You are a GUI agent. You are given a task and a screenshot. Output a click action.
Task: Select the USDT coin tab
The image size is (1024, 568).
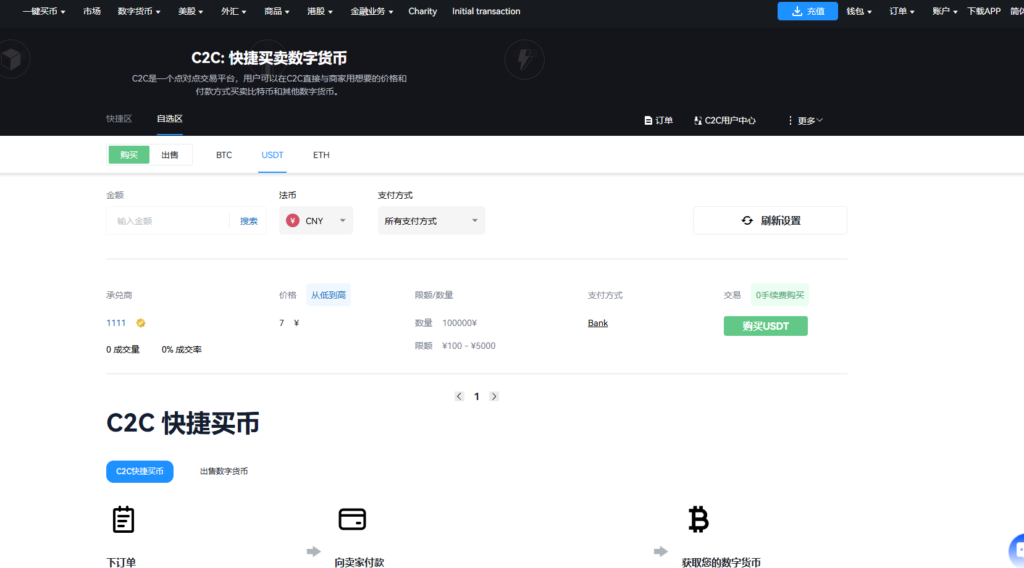[272, 155]
